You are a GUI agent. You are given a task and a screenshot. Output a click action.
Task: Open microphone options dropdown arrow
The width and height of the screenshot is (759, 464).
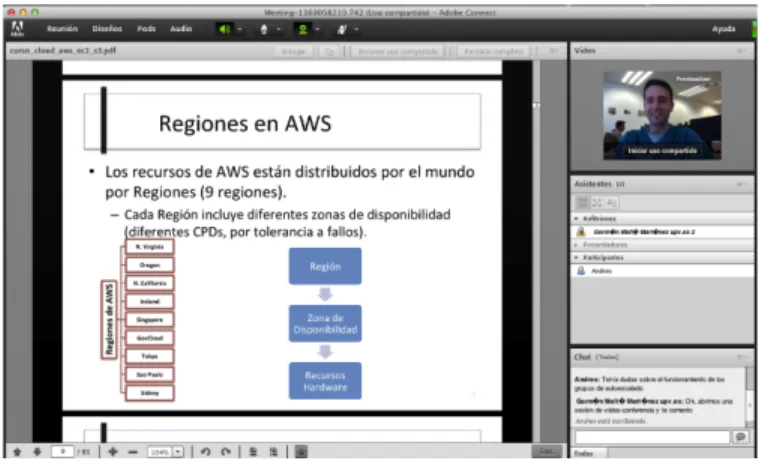tap(278, 30)
